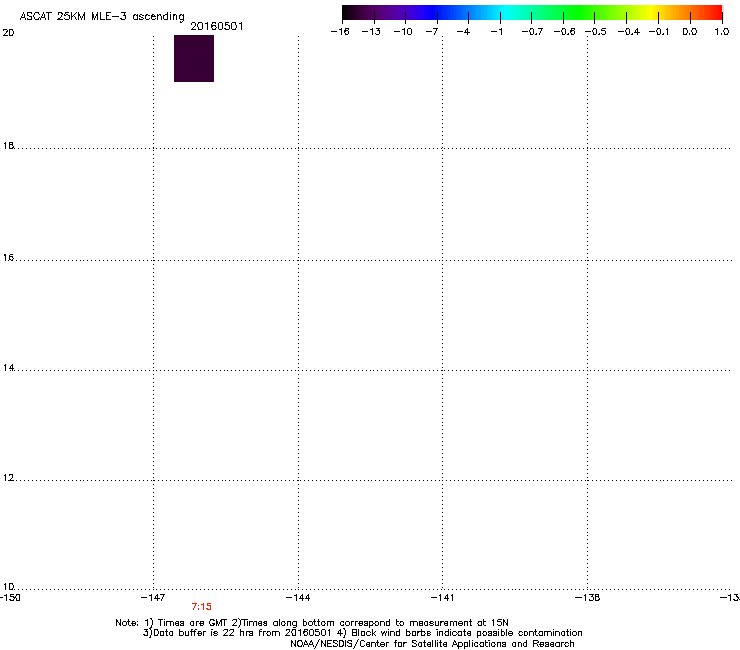
Task: Click the "-0.6" color bar label
Action: pos(564,32)
